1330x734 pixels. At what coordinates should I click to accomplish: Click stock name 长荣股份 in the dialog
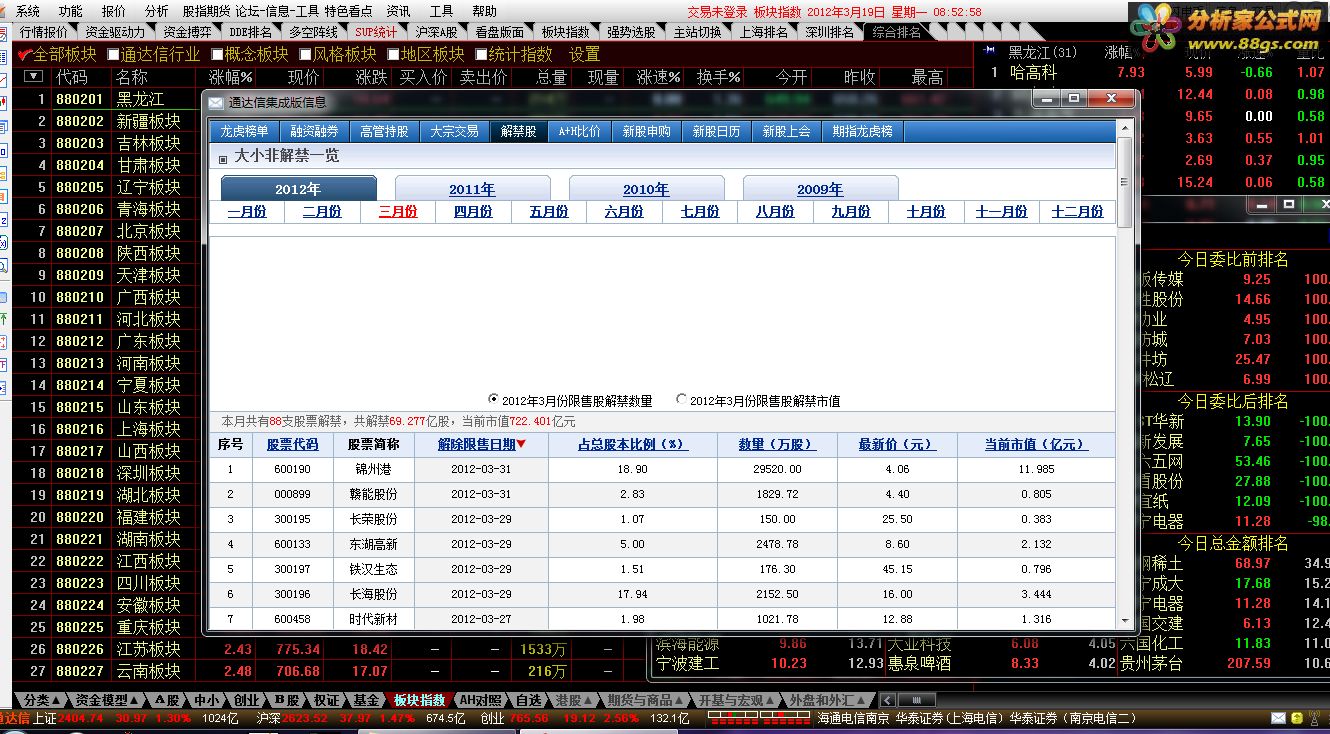373,519
